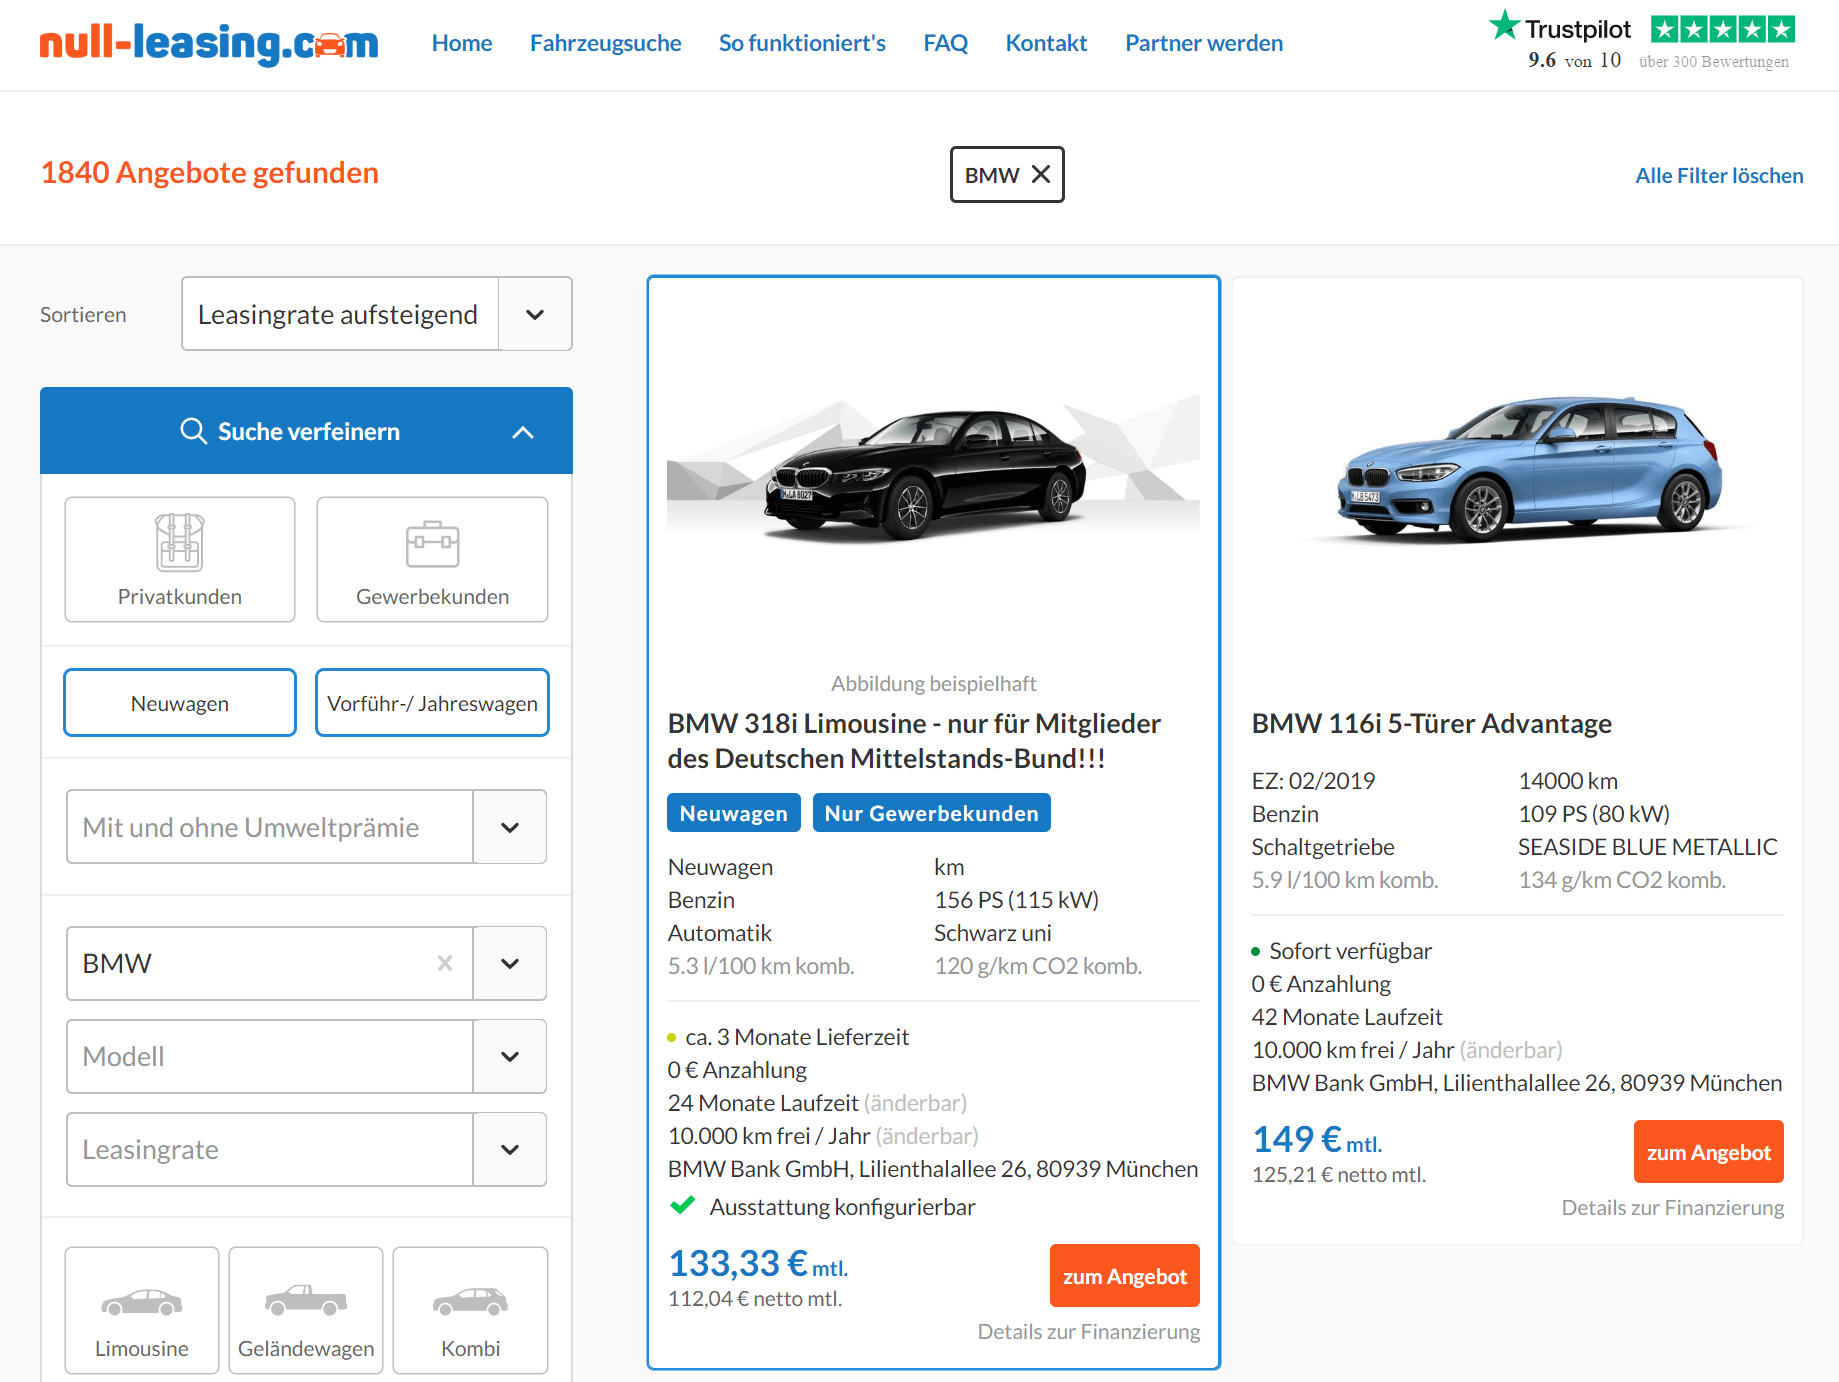
Task: Open the Modell dropdown
Action: (306, 1056)
